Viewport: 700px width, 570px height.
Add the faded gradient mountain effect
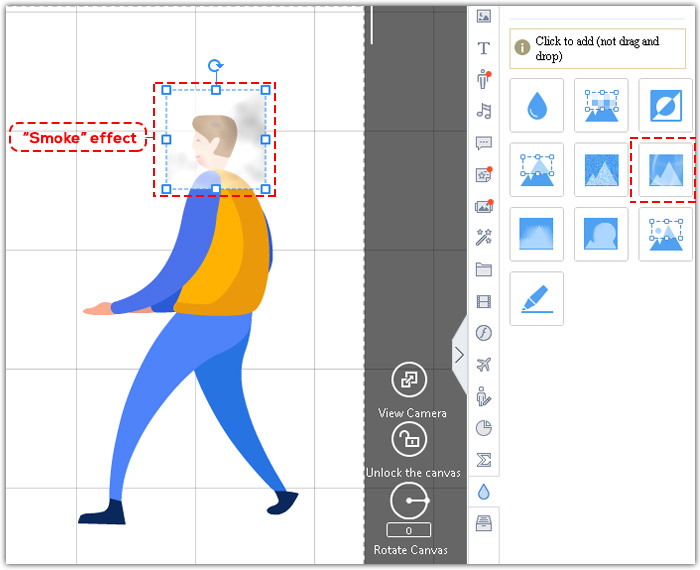tap(537, 234)
